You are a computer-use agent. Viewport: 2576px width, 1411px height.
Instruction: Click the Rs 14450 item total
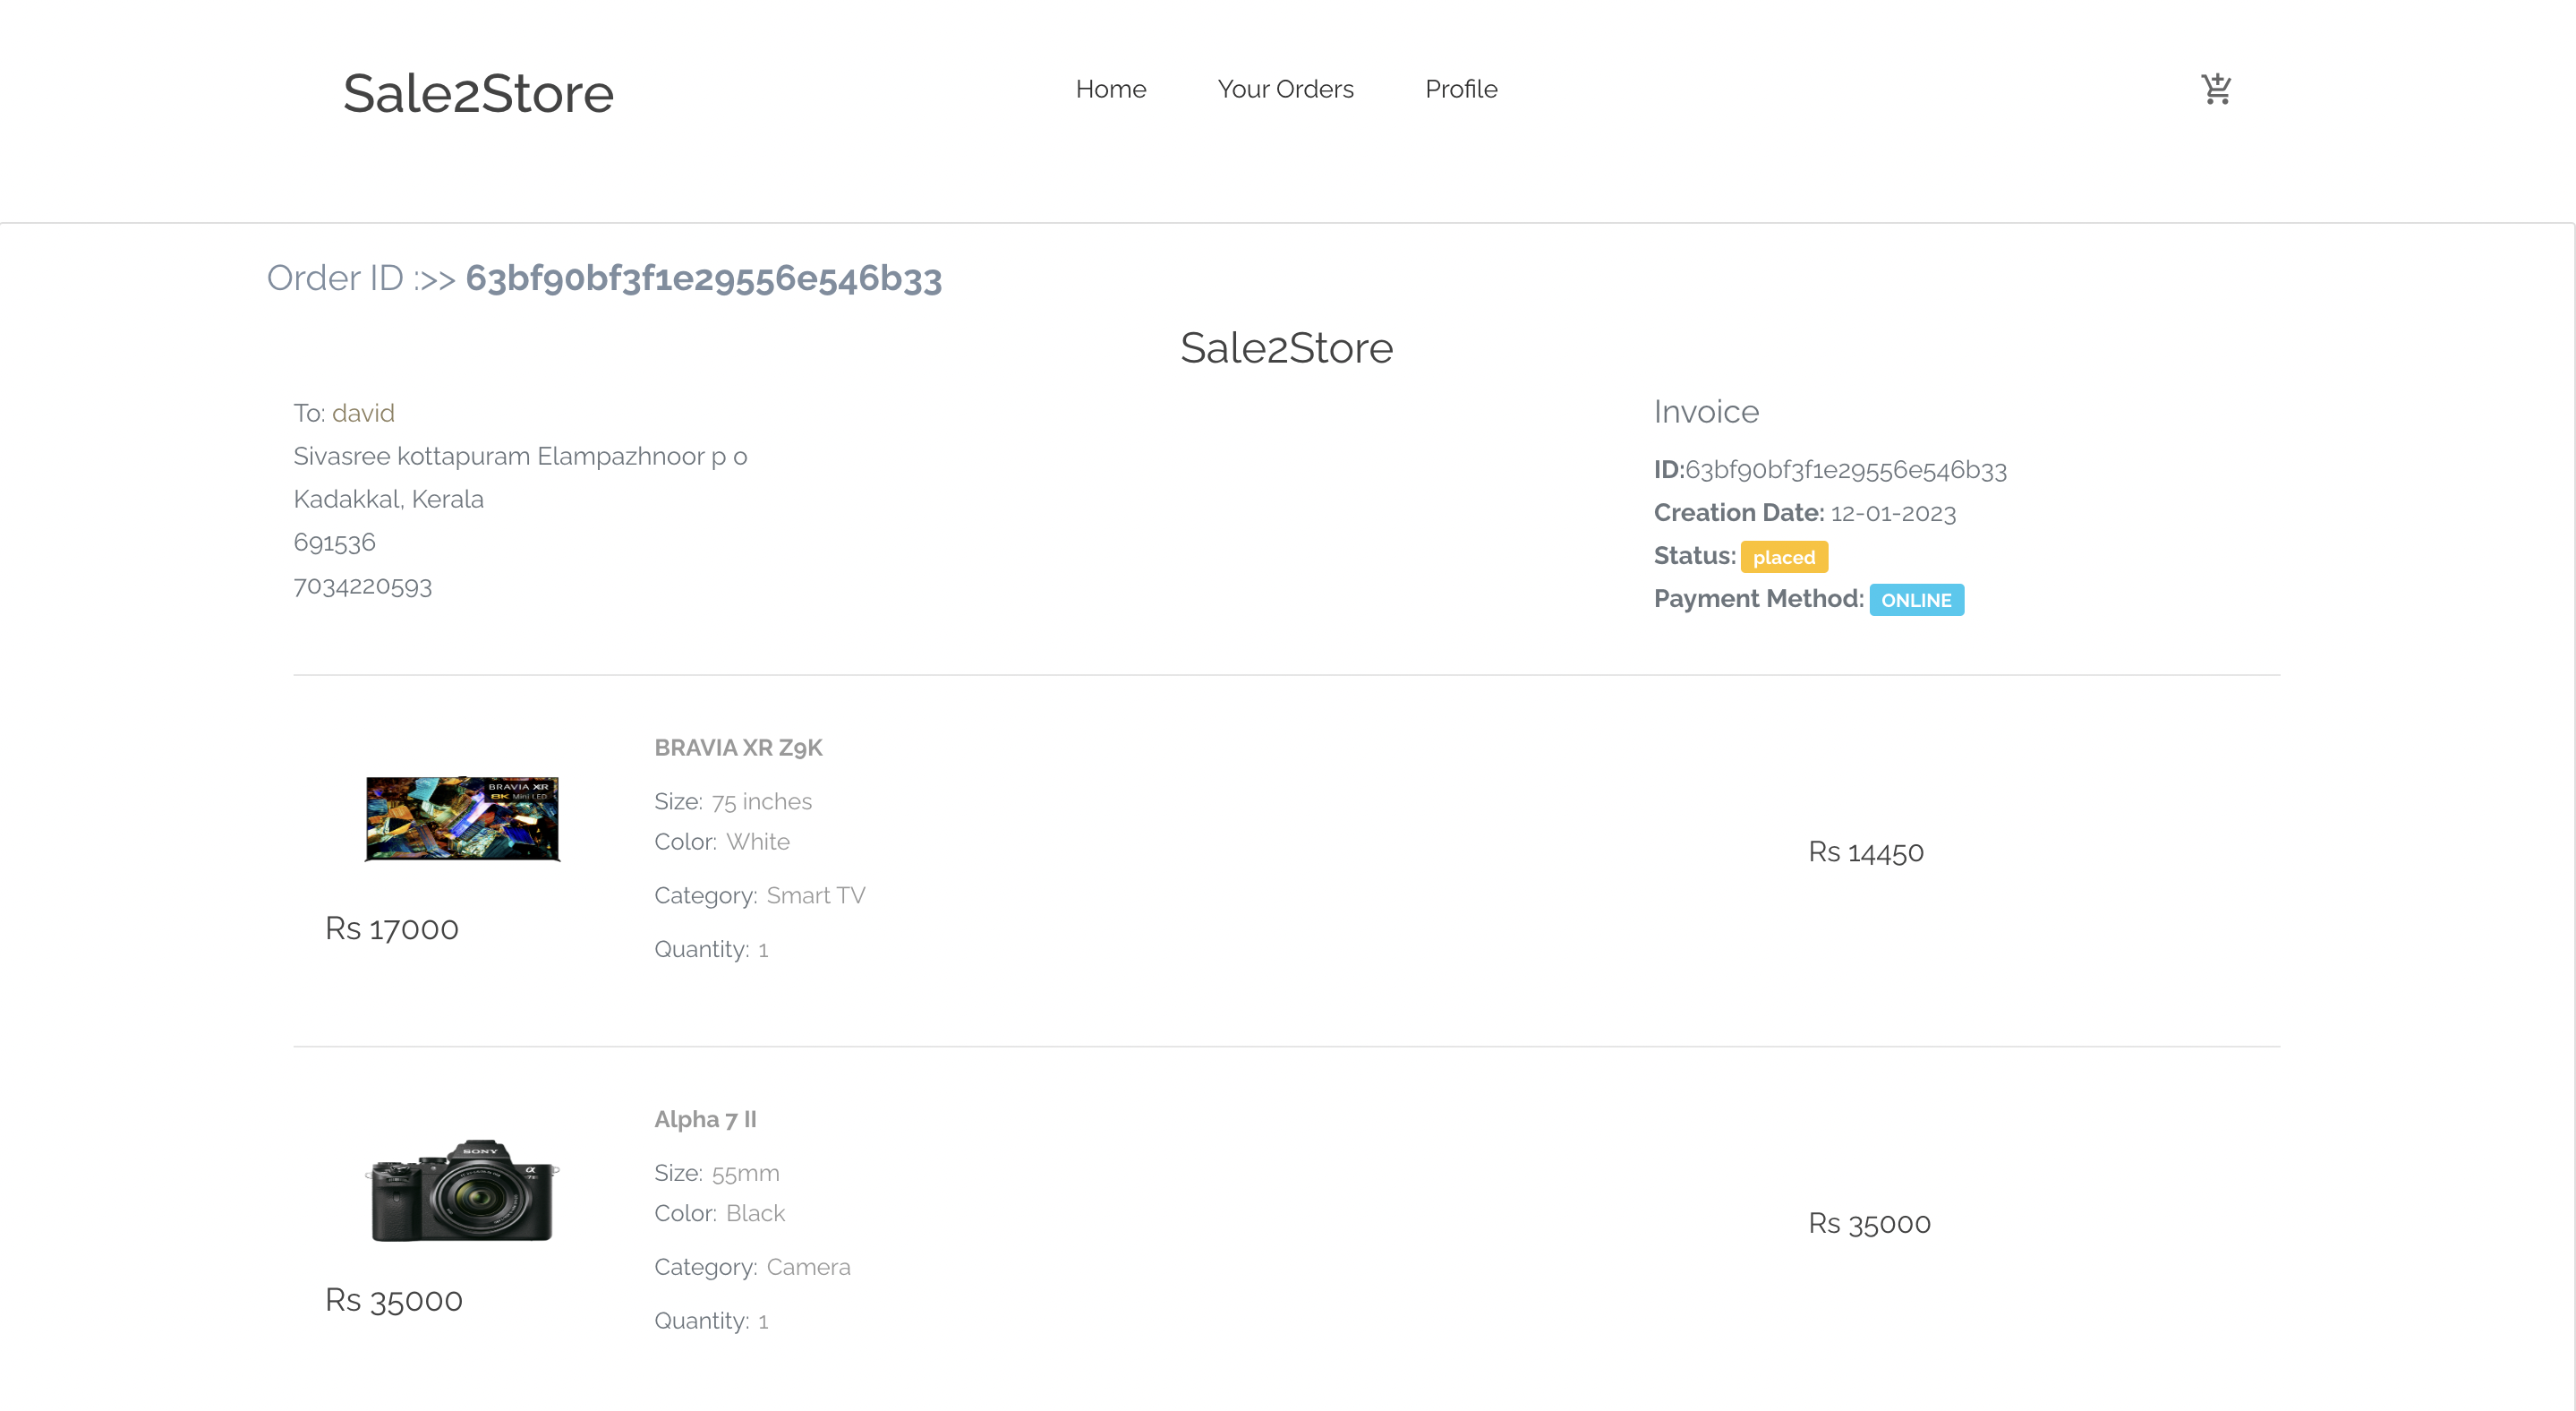[1865, 853]
